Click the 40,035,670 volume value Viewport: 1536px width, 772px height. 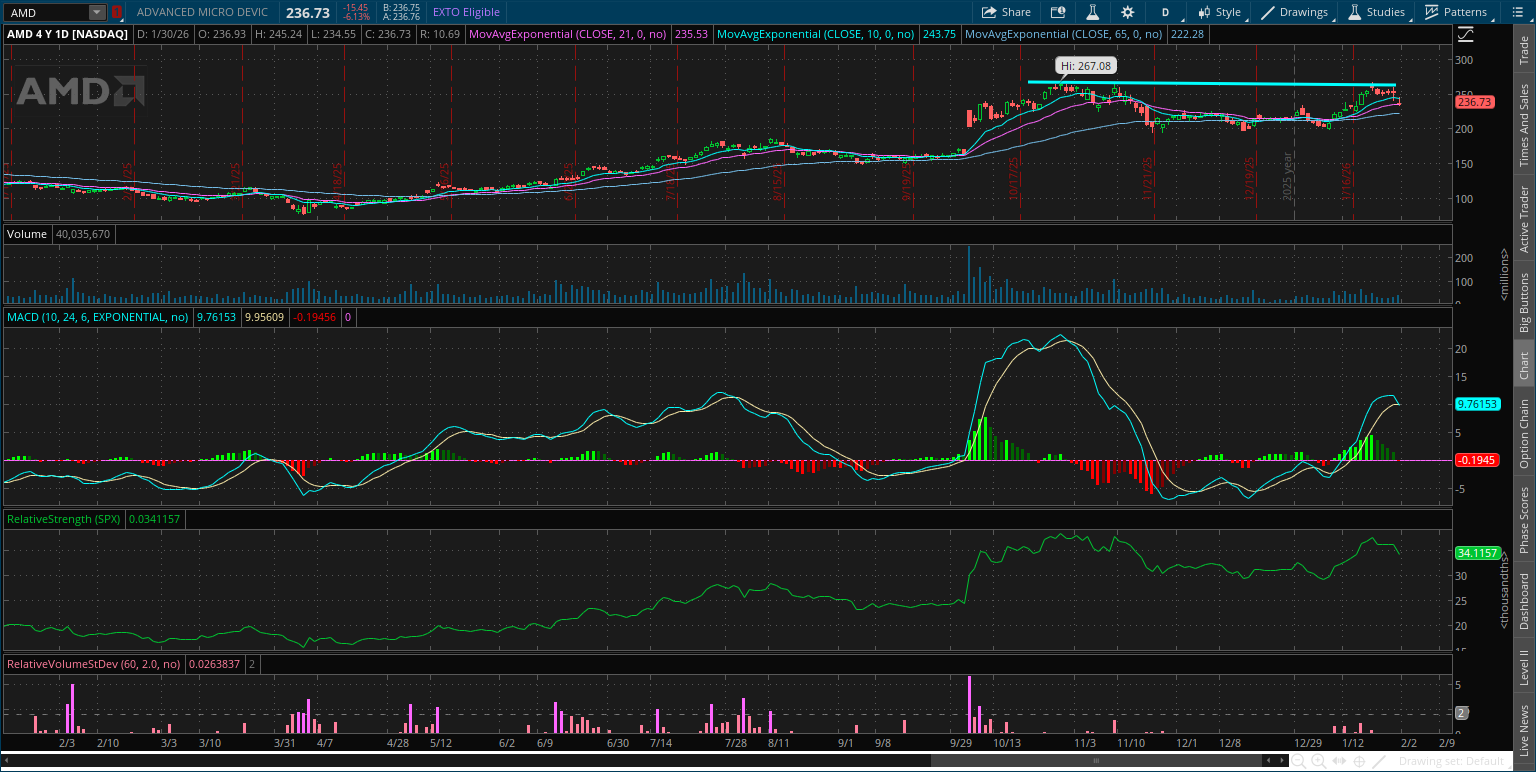pyautogui.click(x=84, y=234)
